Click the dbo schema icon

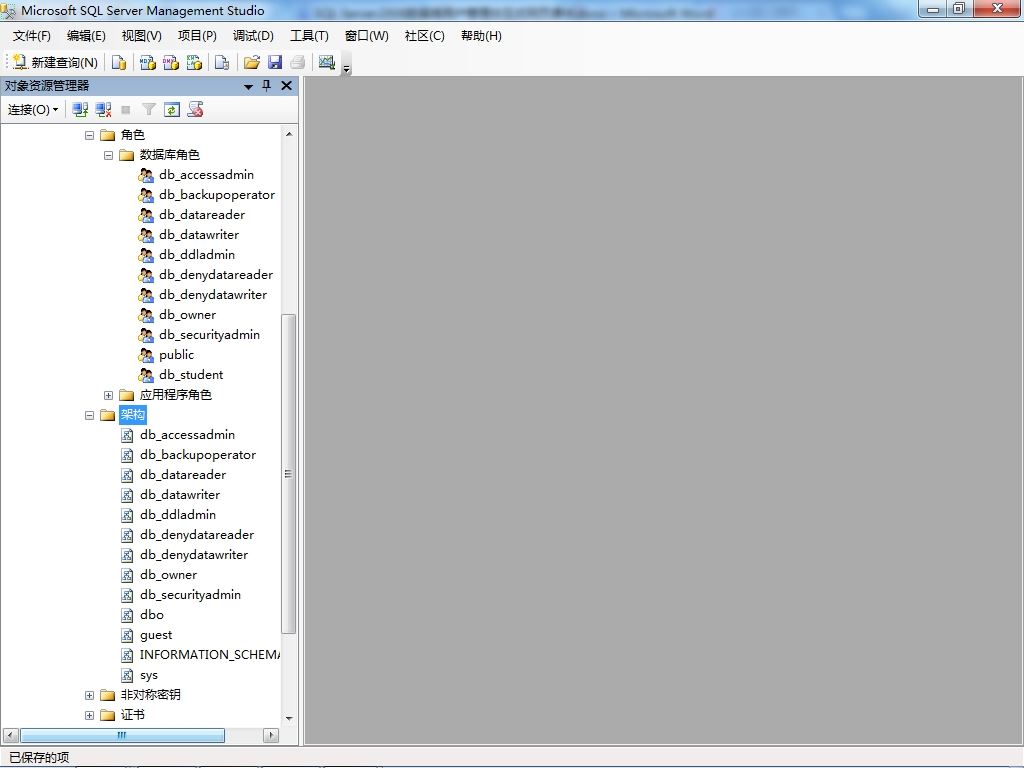click(x=127, y=615)
